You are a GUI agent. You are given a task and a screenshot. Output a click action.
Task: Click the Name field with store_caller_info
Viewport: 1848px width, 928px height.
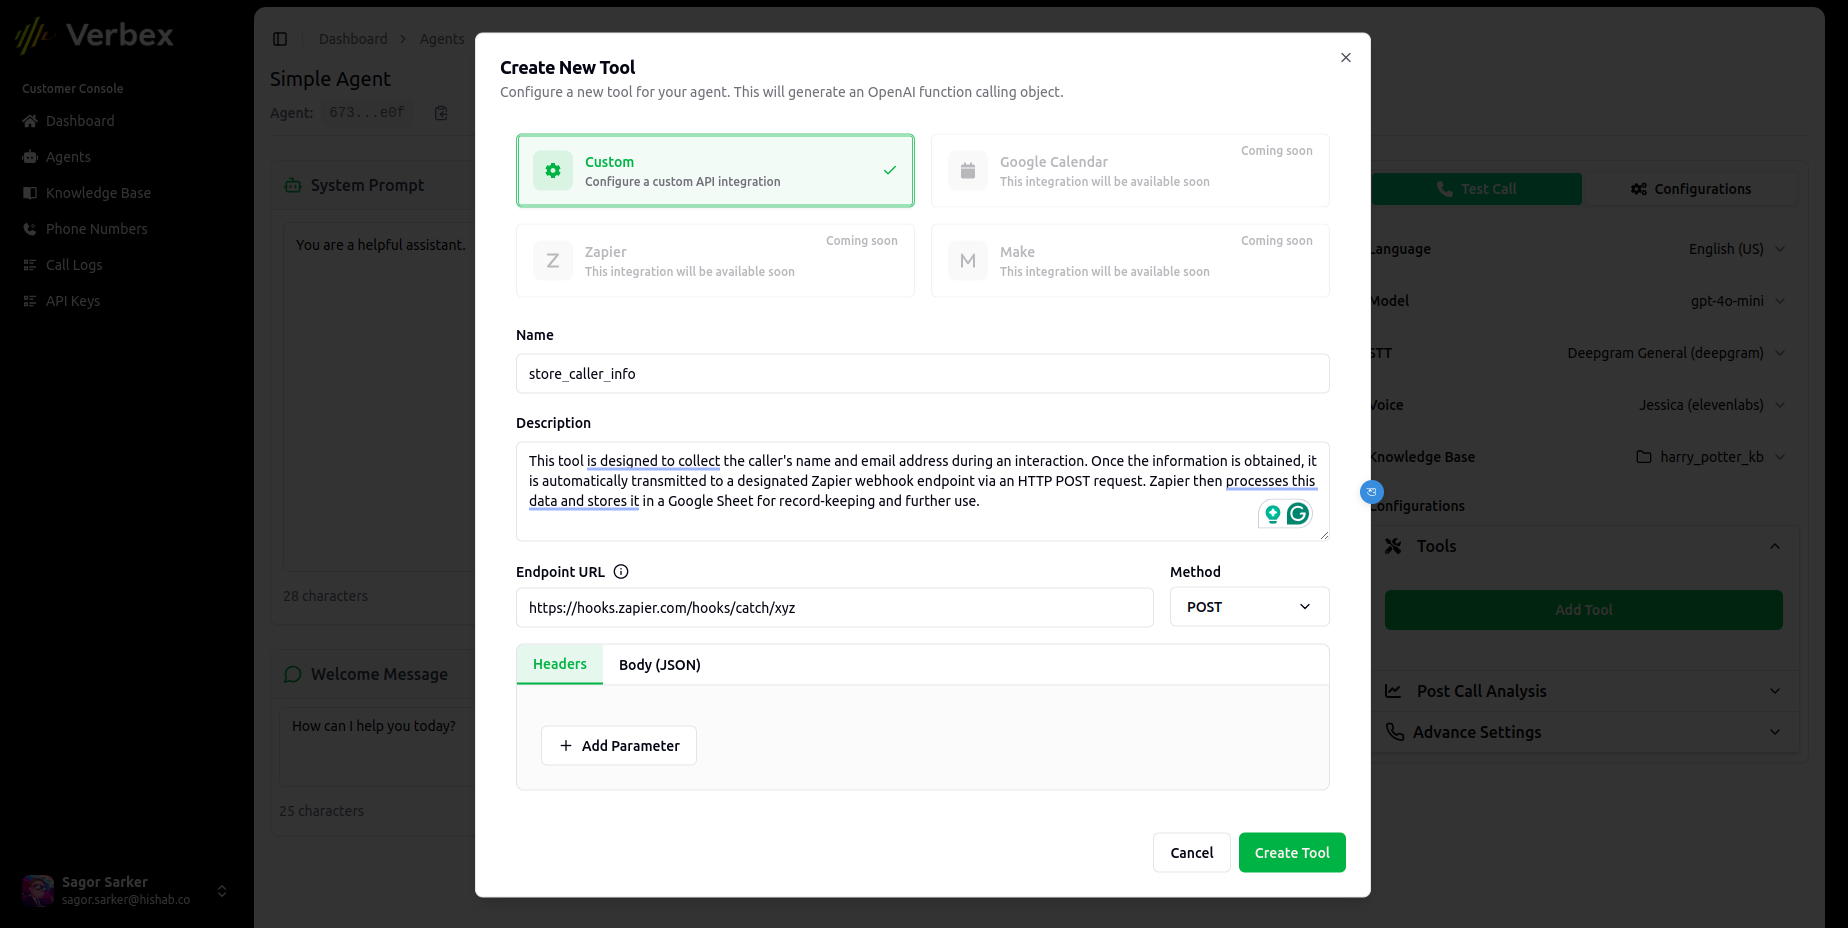pos(922,374)
